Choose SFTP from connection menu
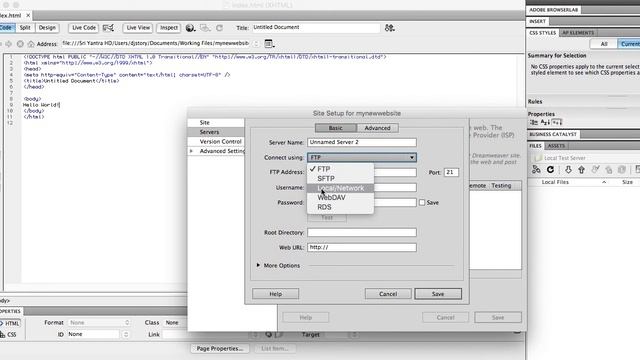Image resolution: width=640 pixels, height=360 pixels. [340, 178]
